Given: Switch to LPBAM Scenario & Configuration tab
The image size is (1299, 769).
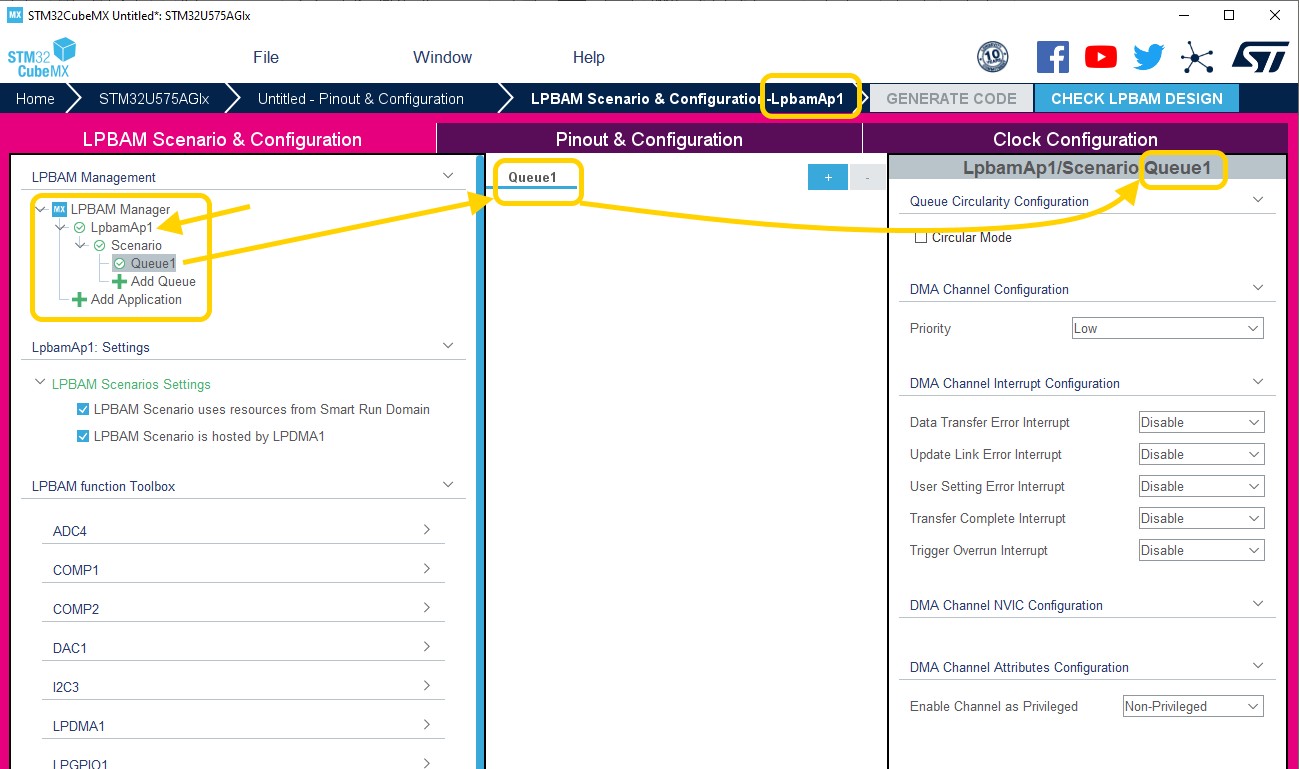Looking at the screenshot, I should pyautogui.click(x=222, y=139).
